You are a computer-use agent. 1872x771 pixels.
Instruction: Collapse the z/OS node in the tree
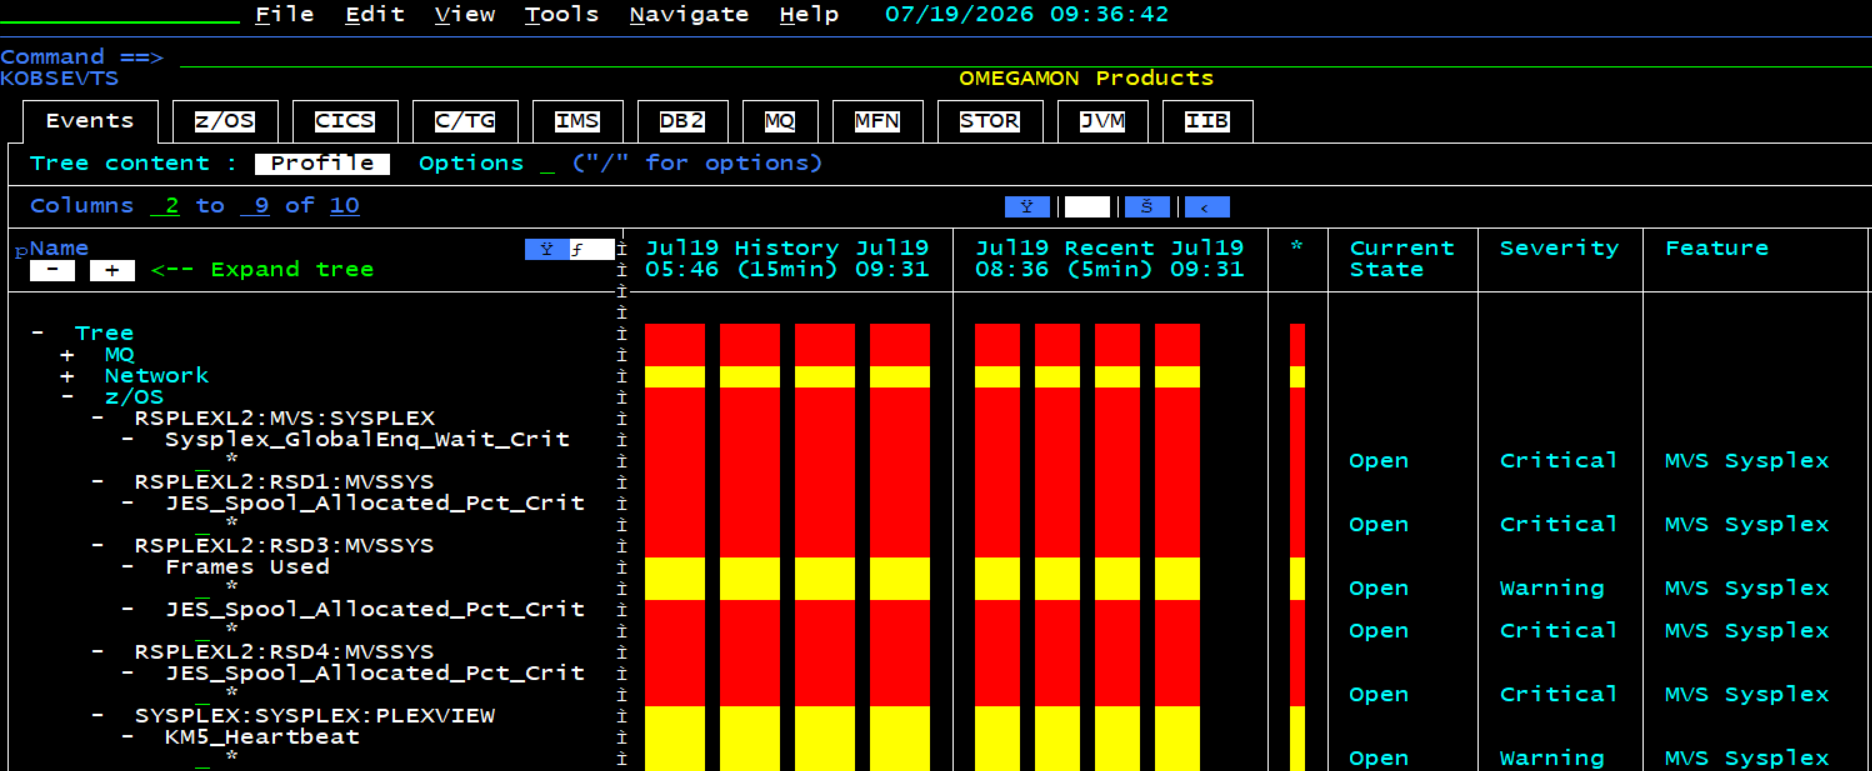(67, 397)
